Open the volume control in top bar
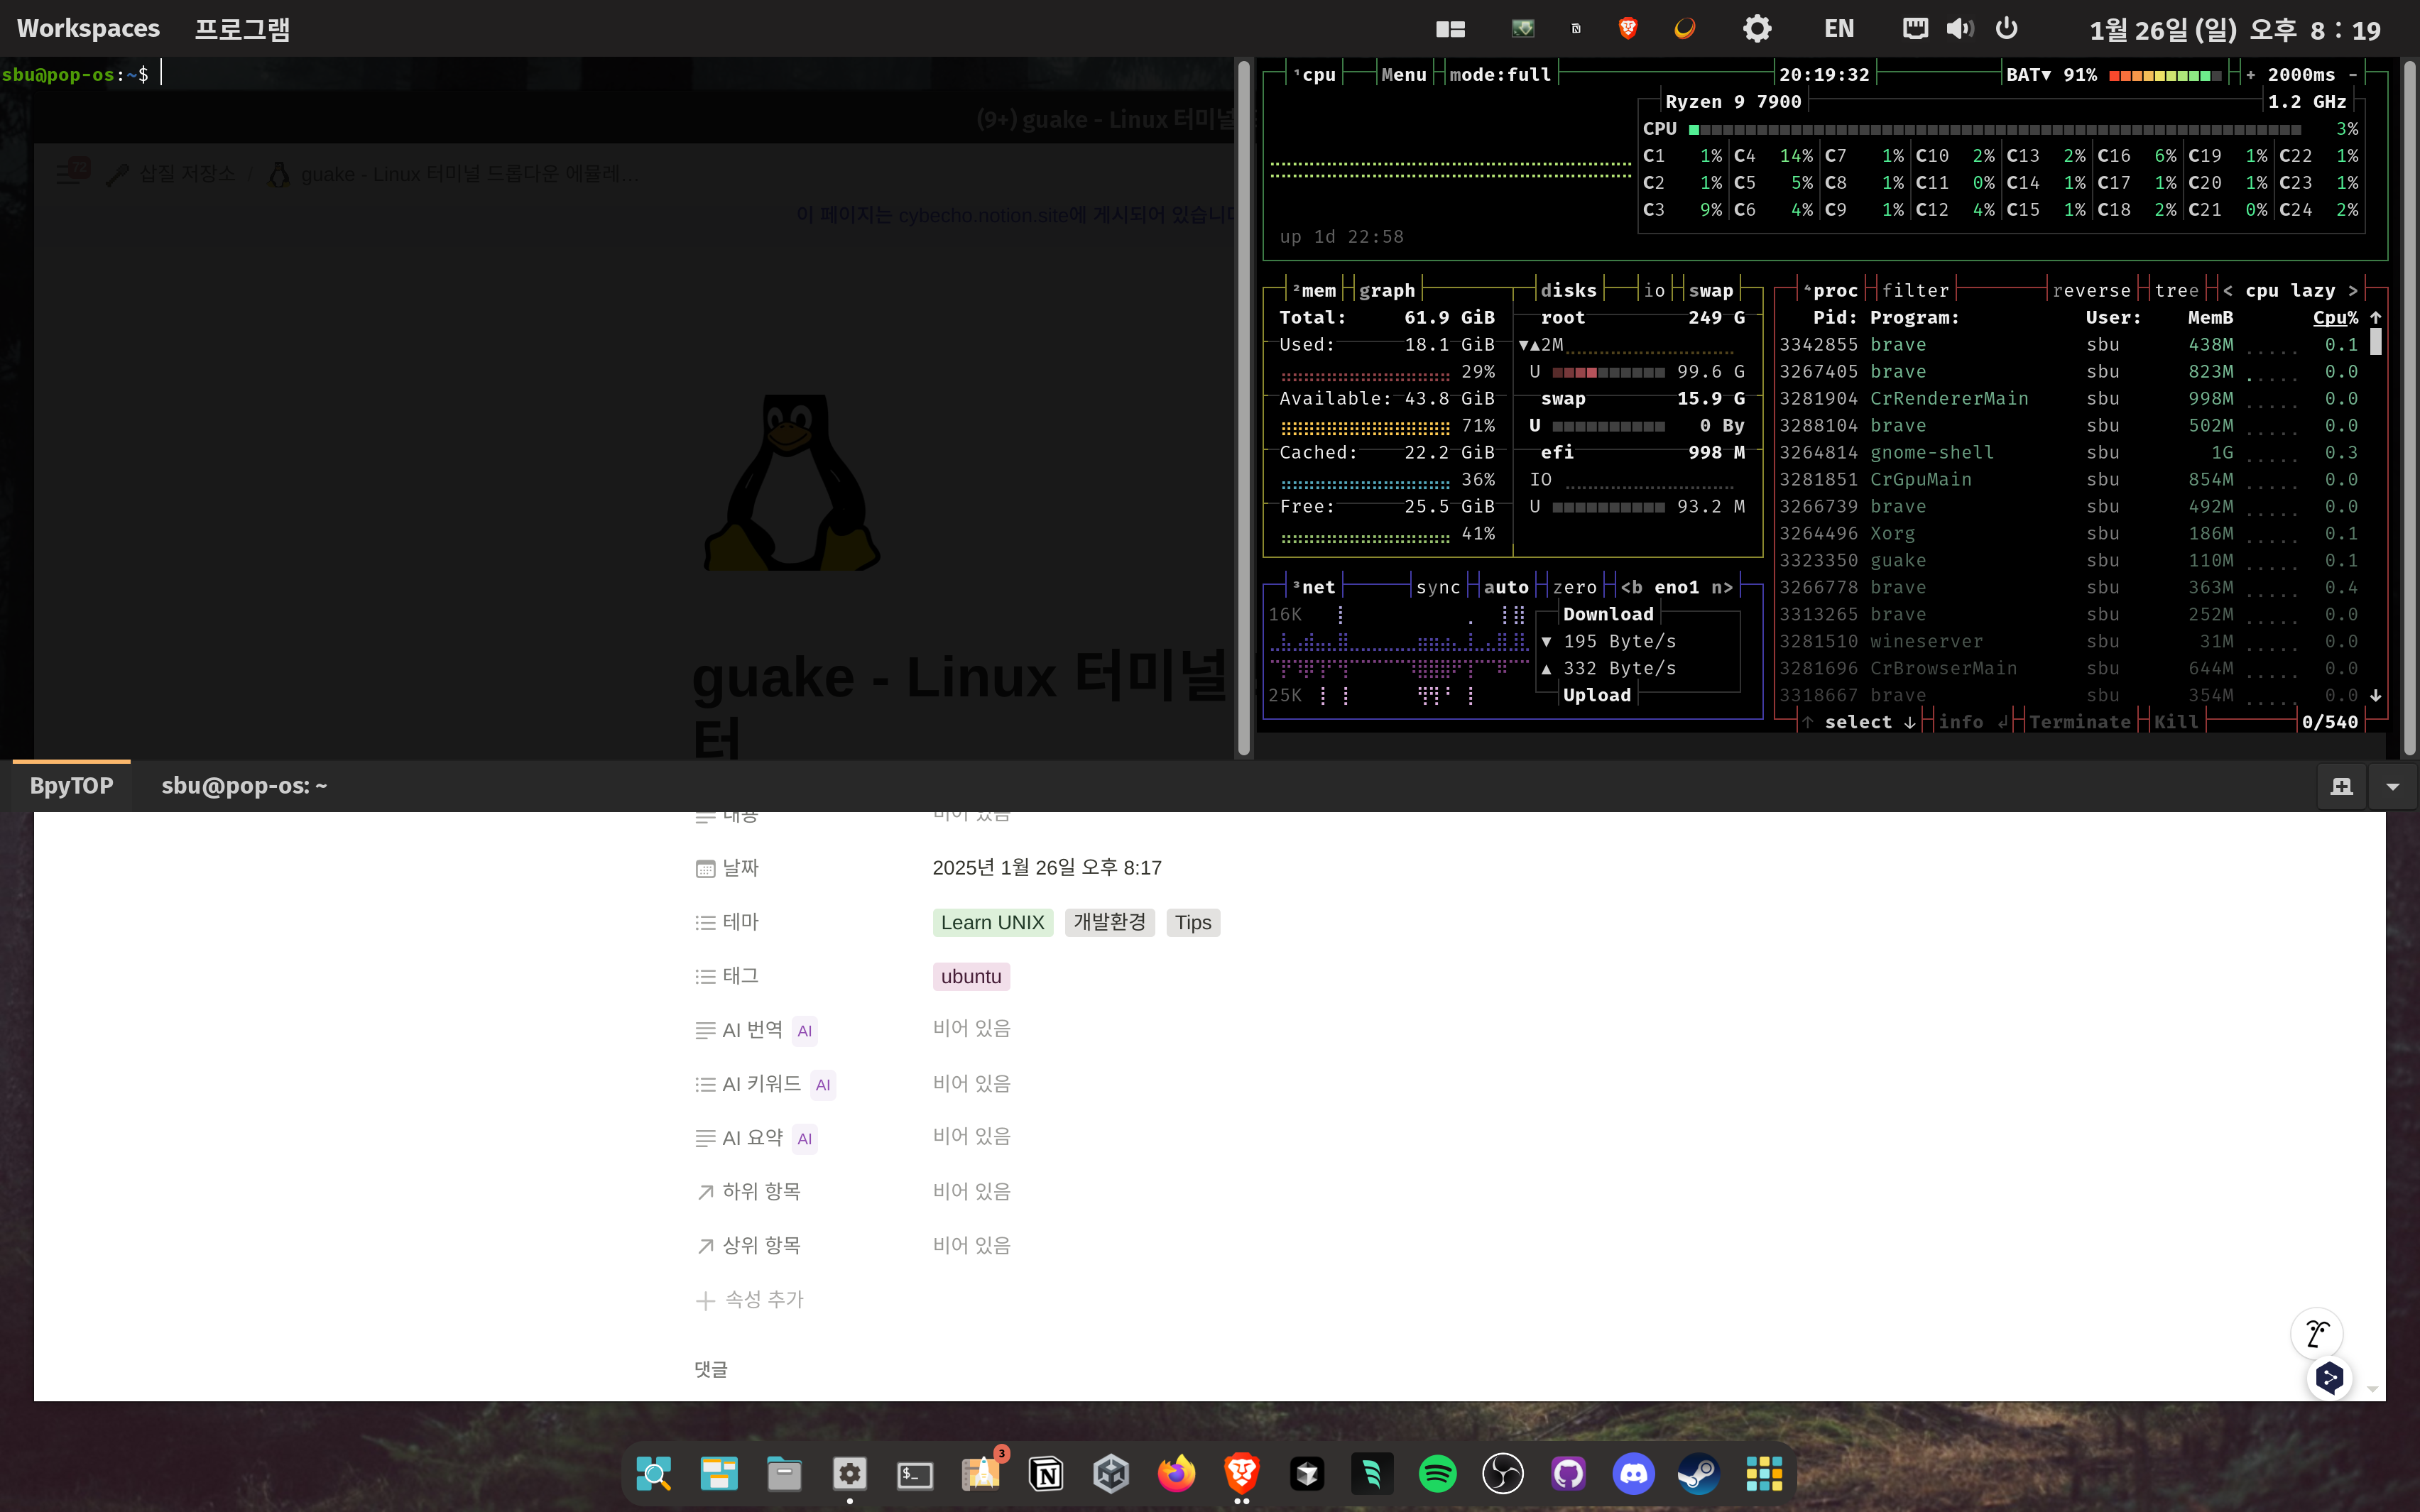 [x=1959, y=28]
